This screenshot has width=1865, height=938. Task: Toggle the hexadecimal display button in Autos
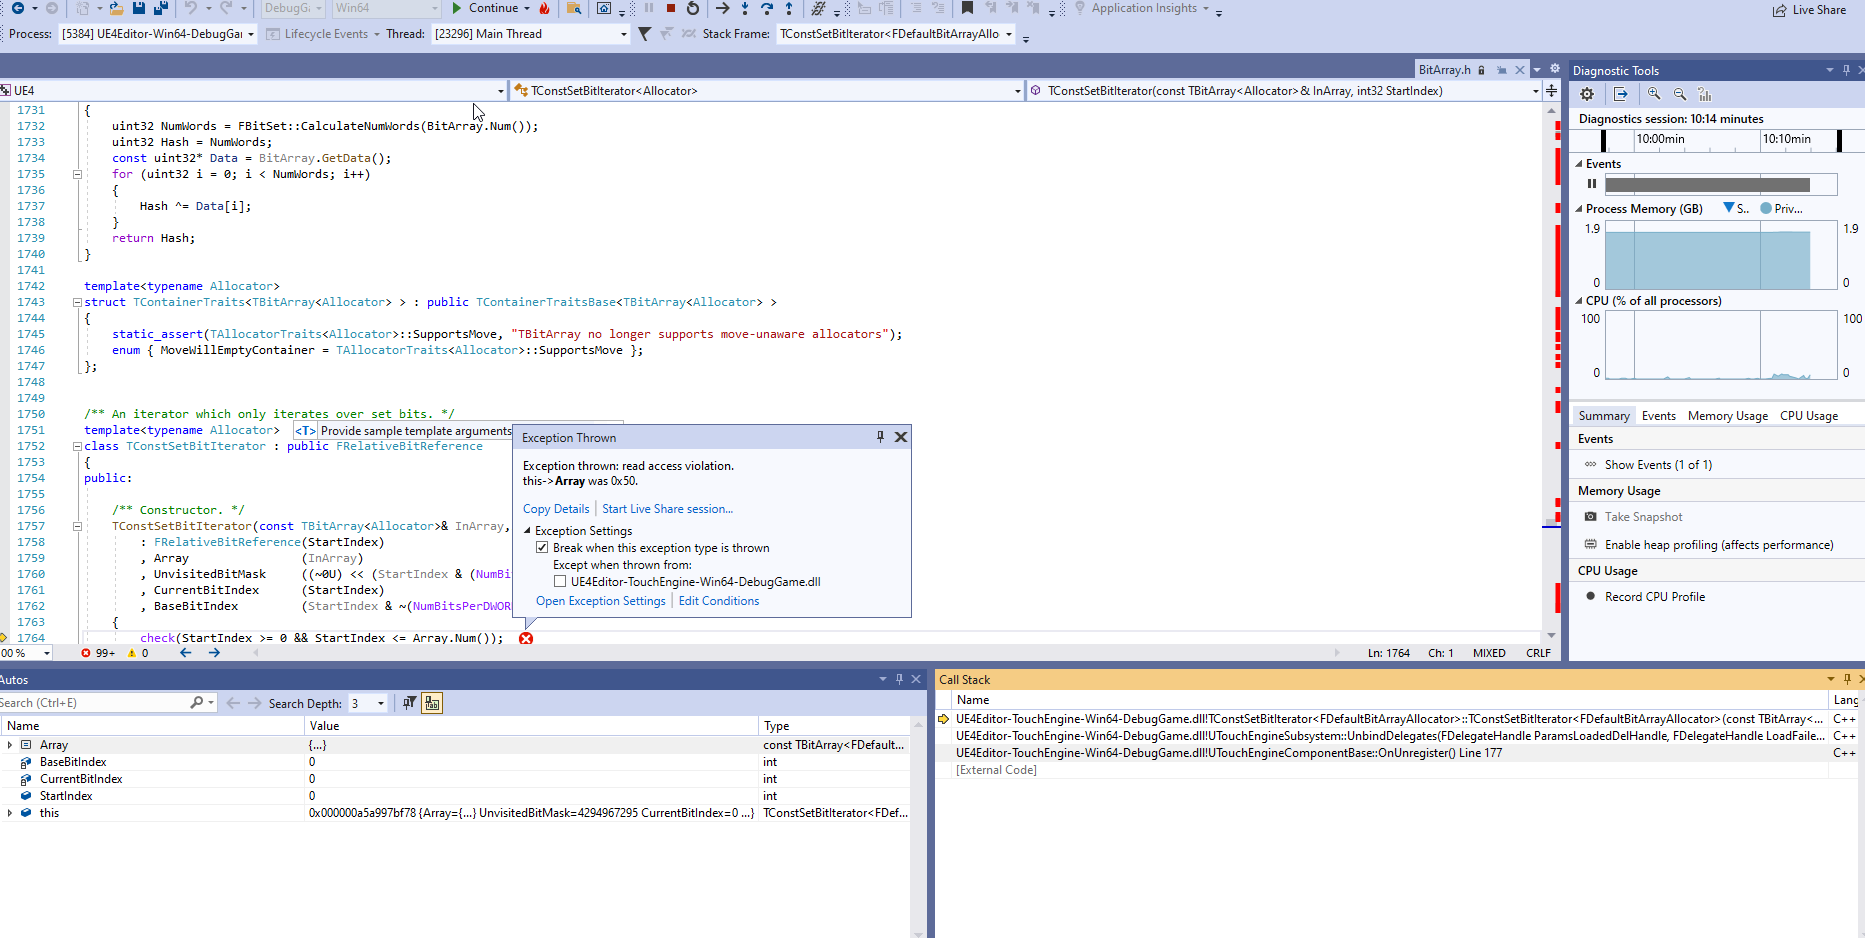point(432,703)
